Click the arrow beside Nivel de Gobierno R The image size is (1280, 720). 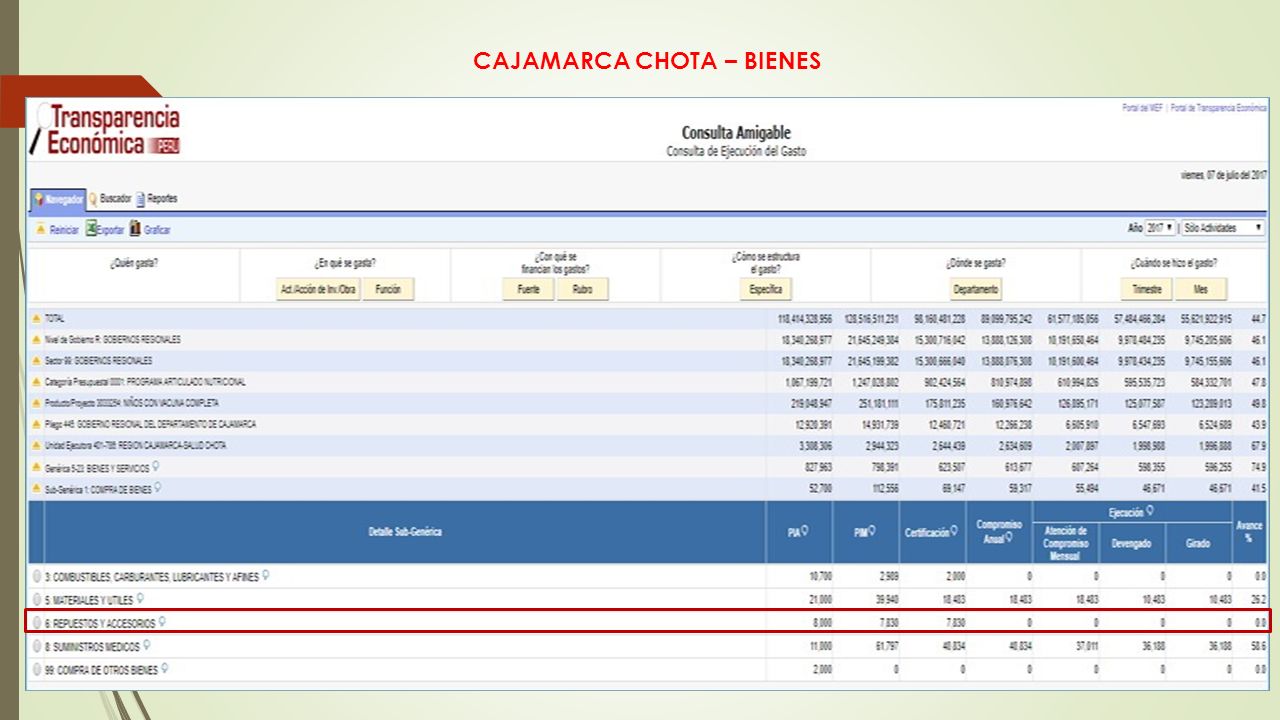click(x=37, y=340)
